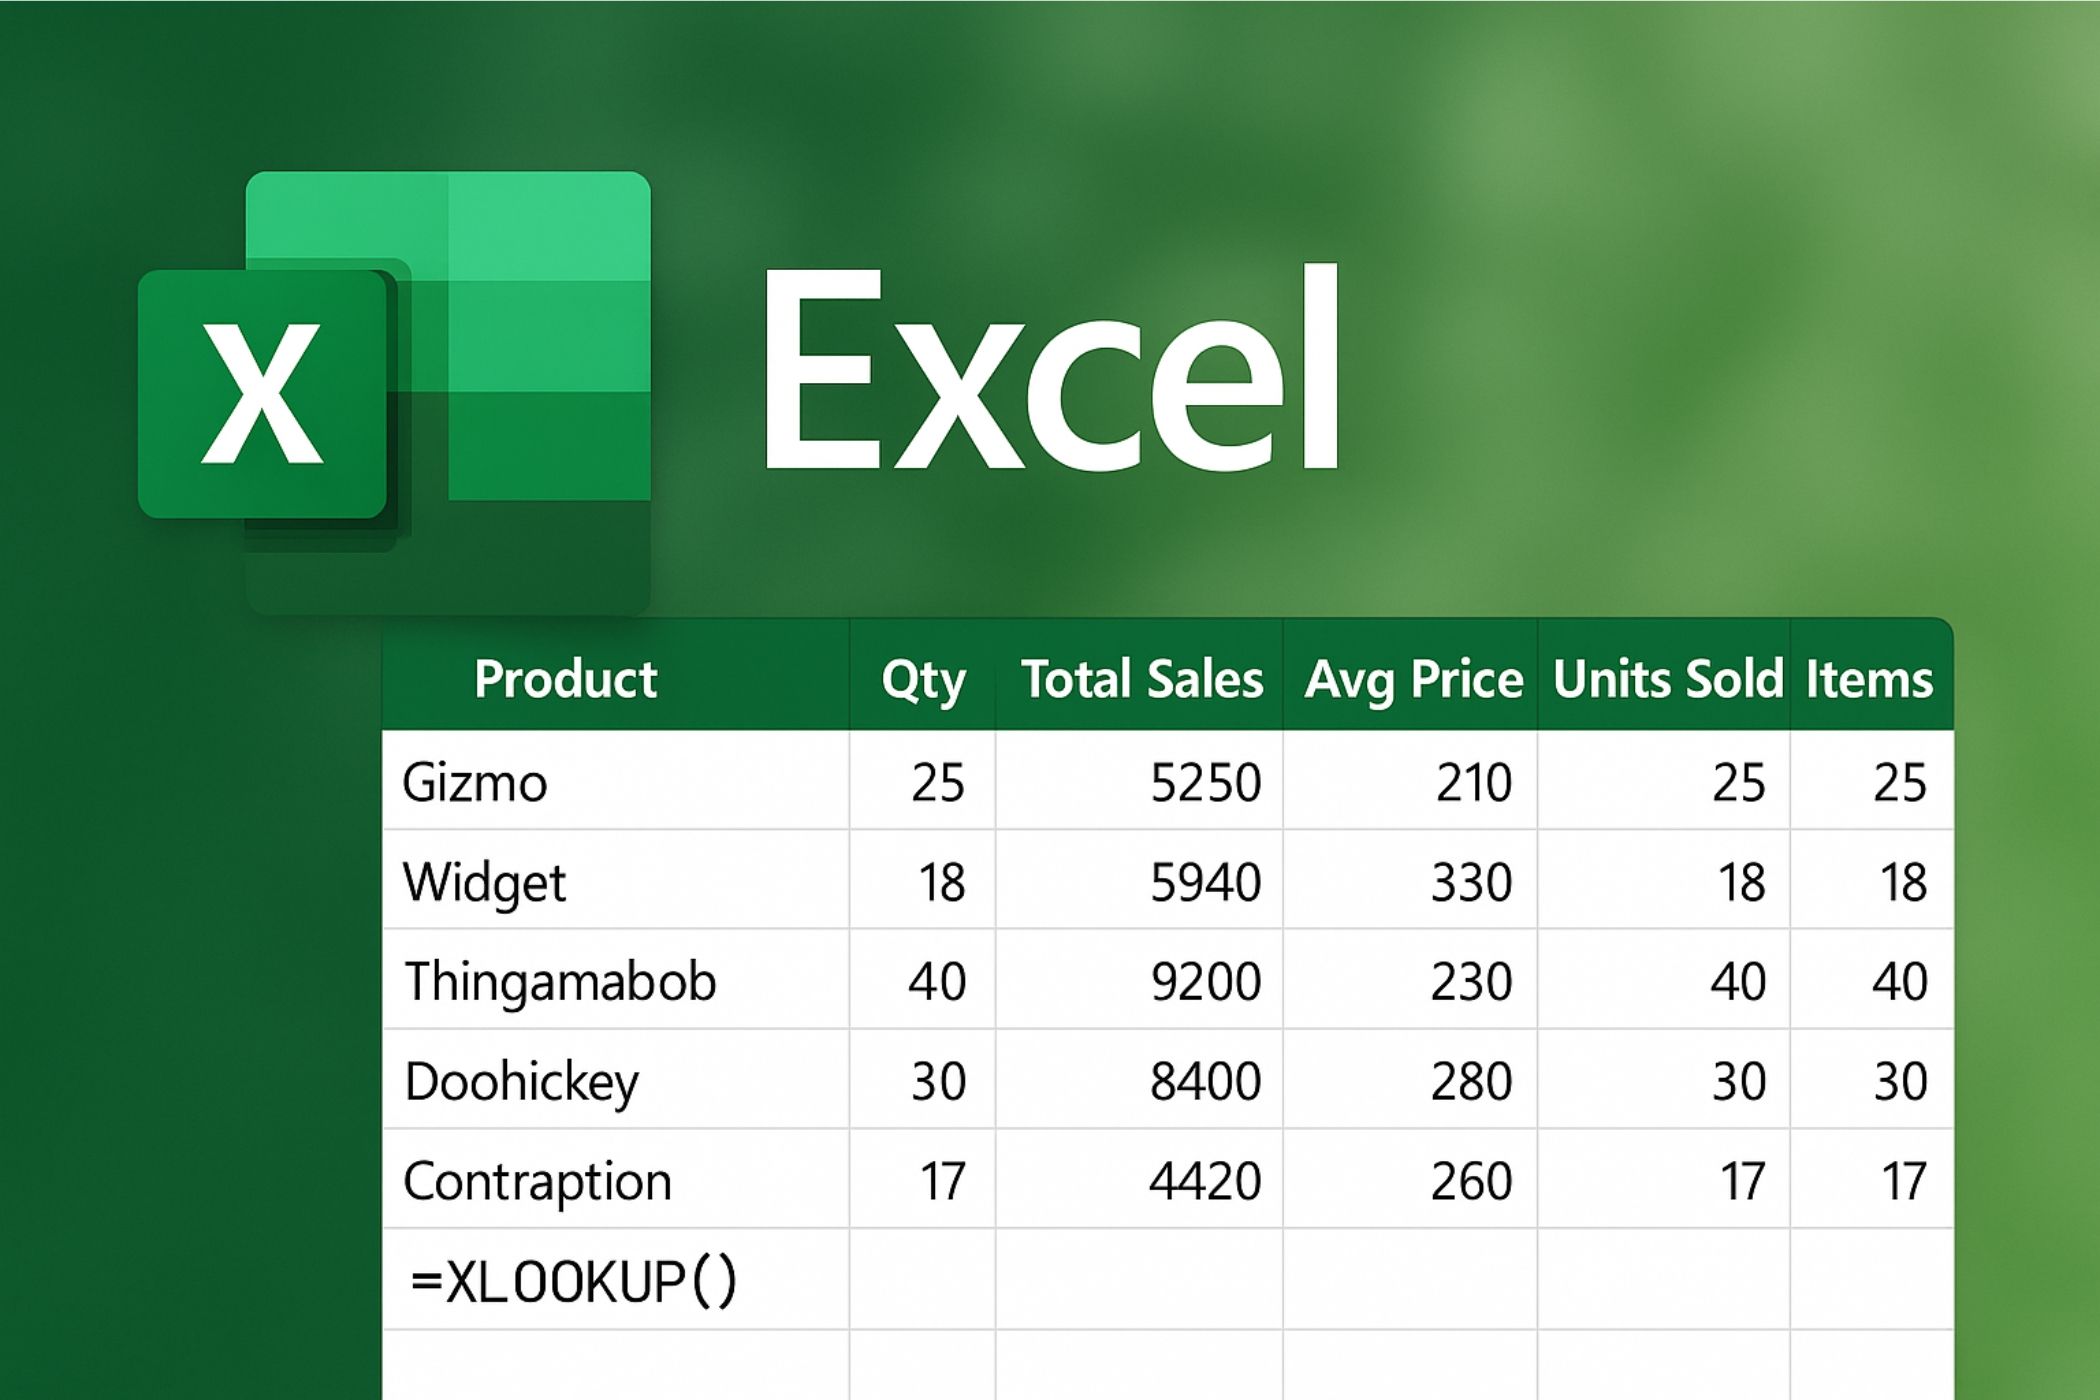2100x1400 pixels.
Task: Click the large Excel title text
Action: coord(1050,370)
